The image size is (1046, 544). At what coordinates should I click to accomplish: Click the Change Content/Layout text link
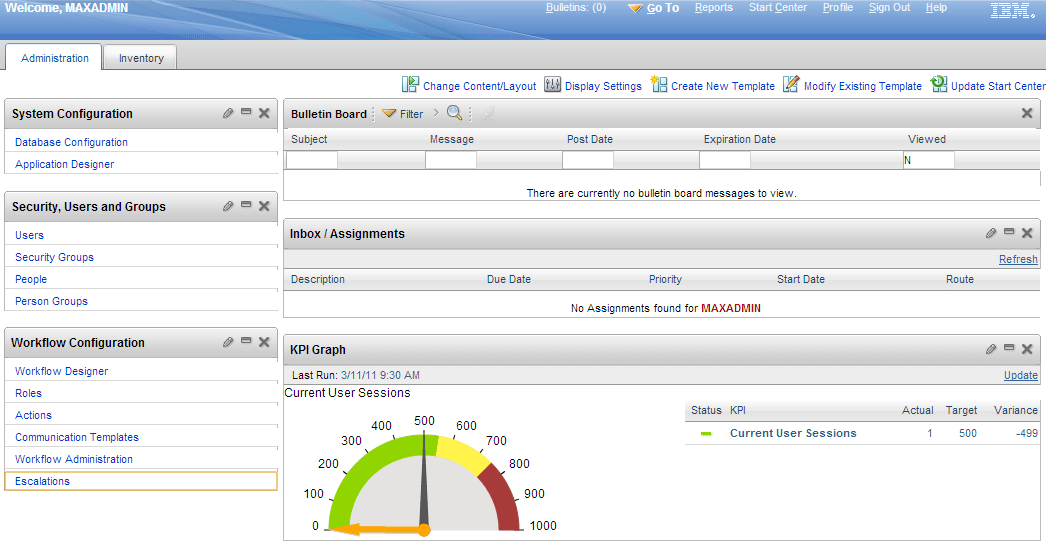point(480,86)
